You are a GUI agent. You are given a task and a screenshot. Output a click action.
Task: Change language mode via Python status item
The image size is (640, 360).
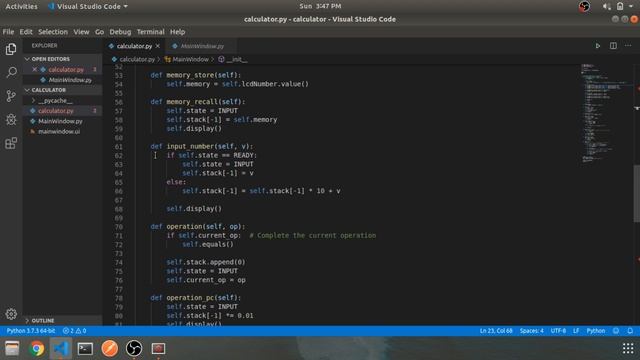pyautogui.click(x=596, y=331)
